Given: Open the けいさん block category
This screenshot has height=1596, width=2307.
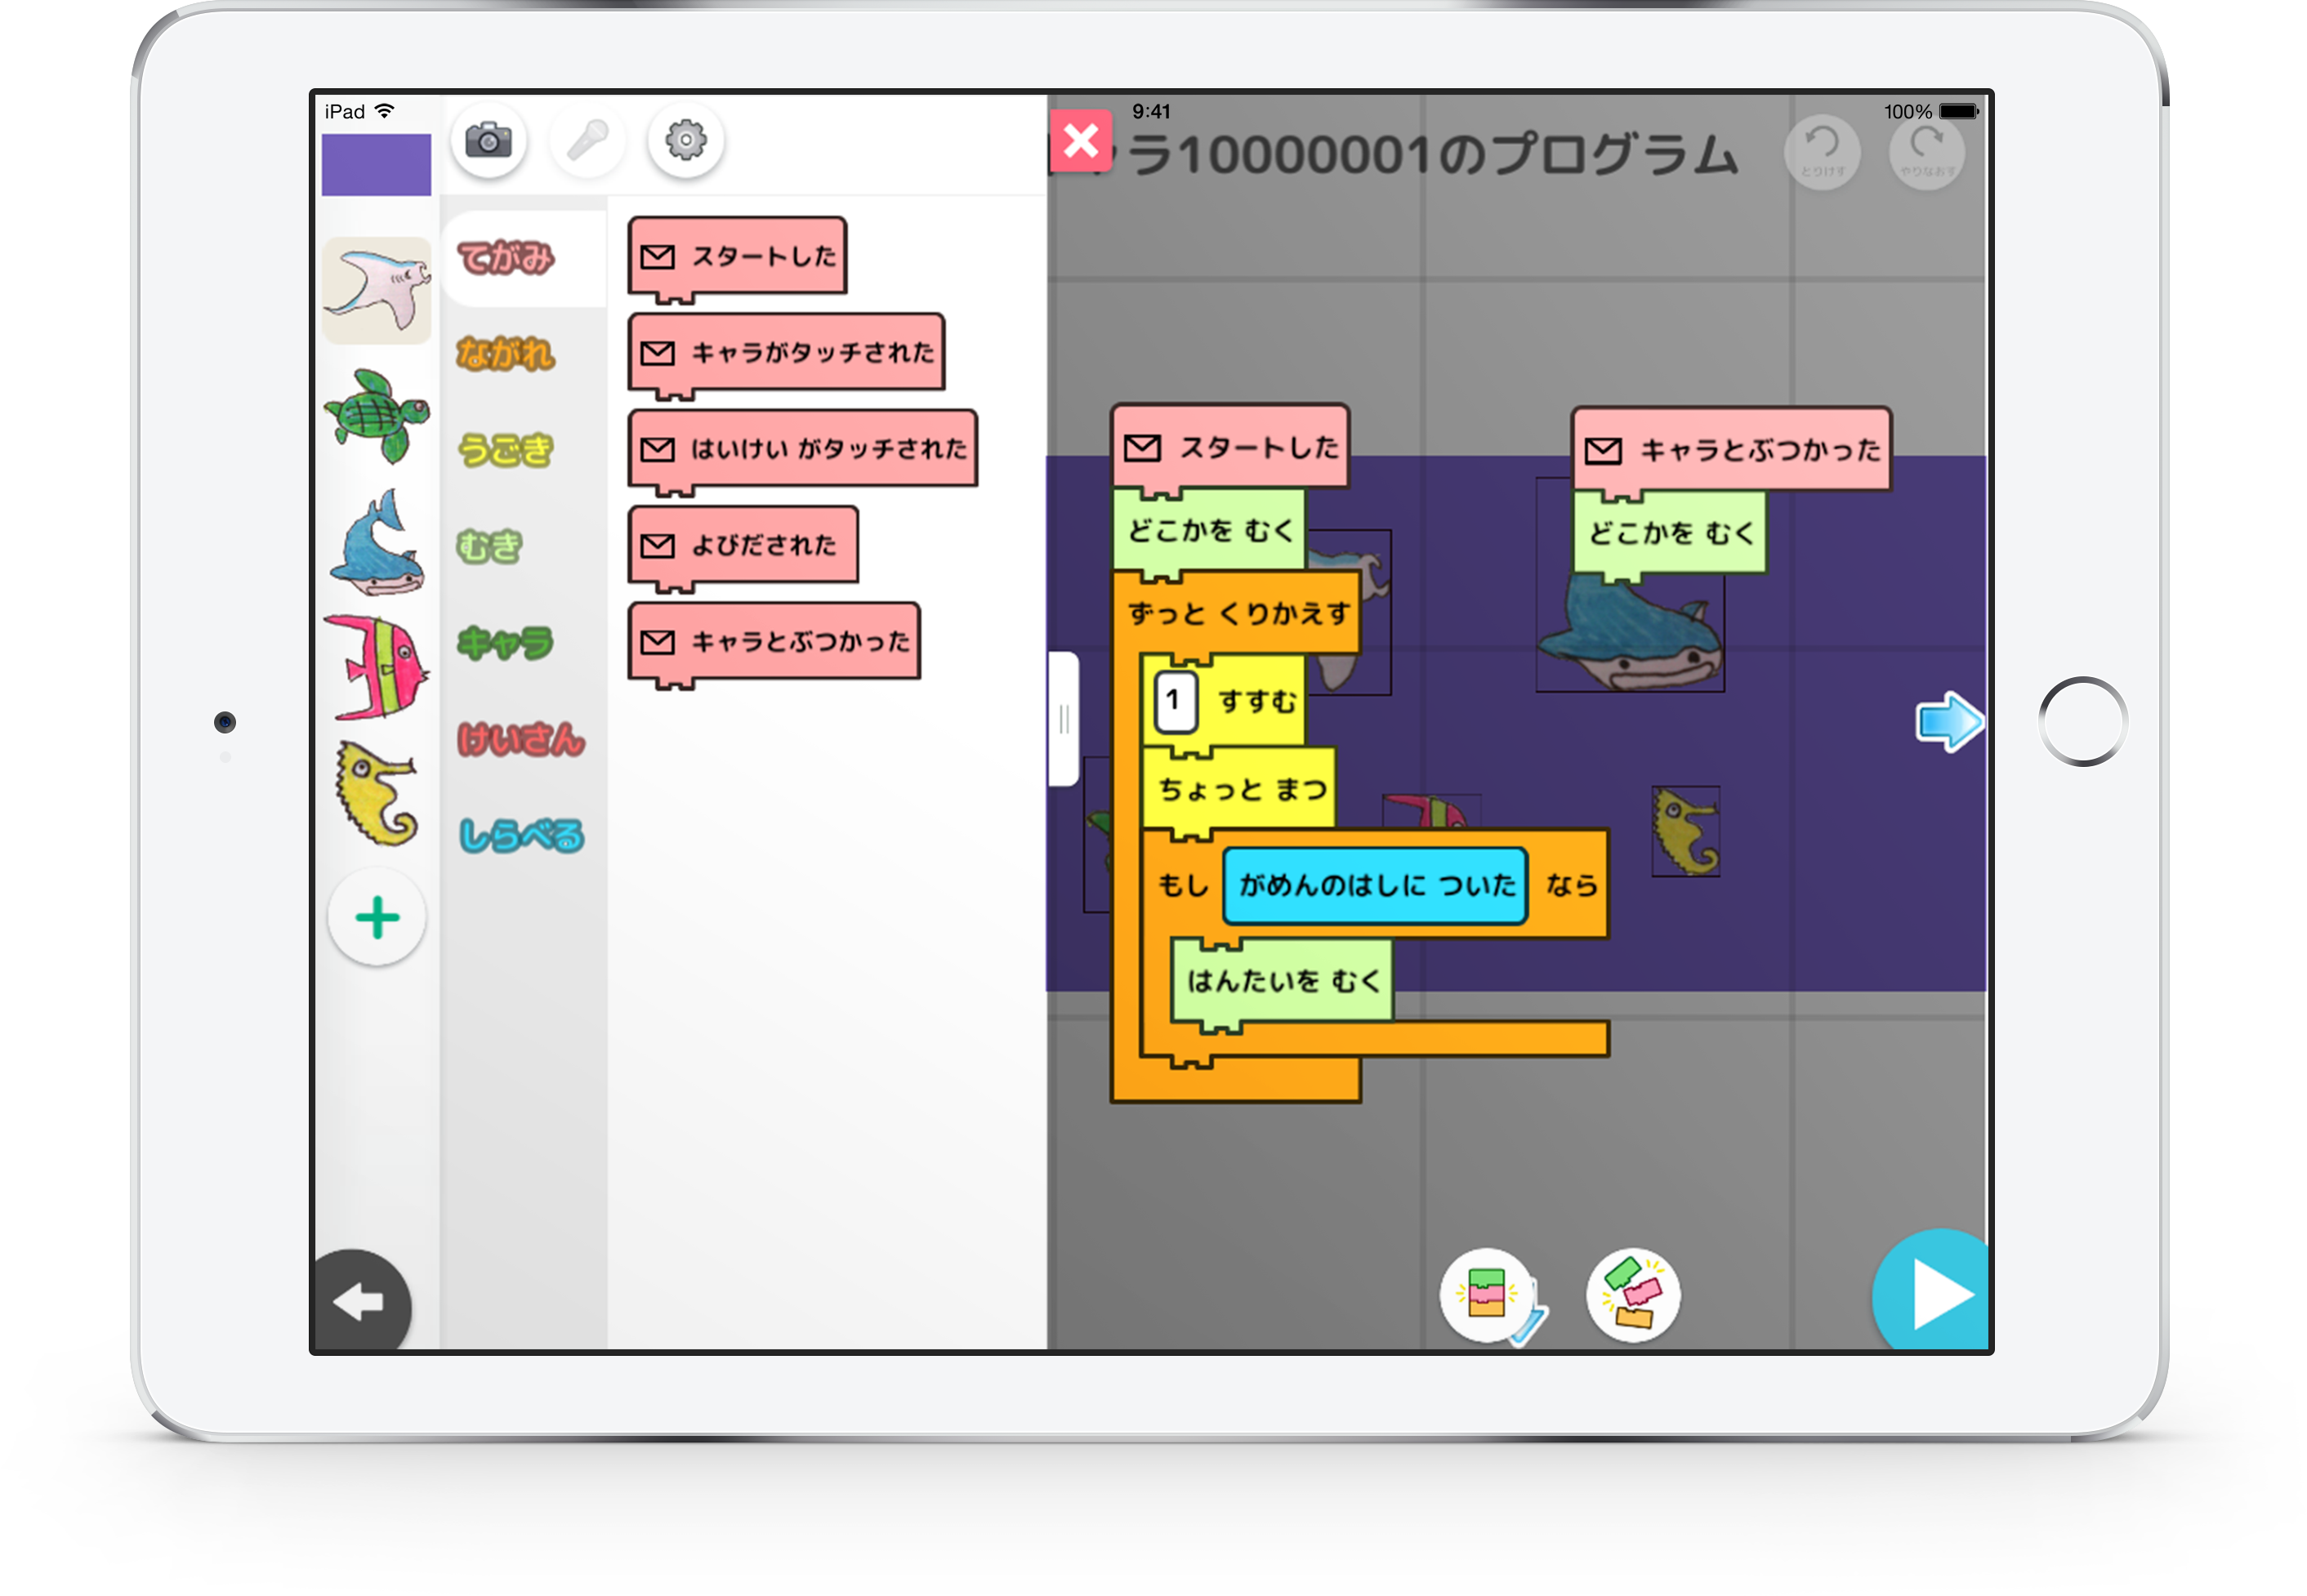Looking at the screenshot, I should (520, 740).
